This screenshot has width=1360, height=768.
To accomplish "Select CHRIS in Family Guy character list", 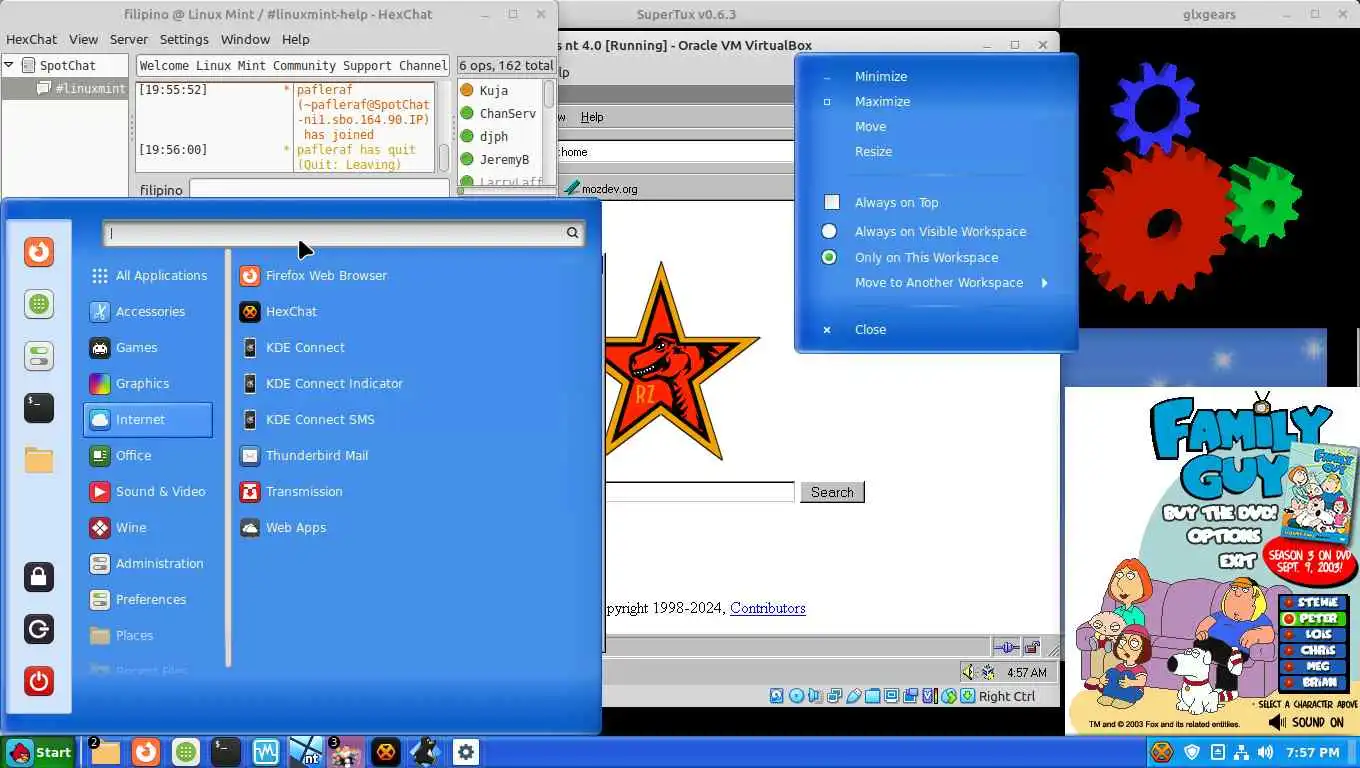I will point(1312,651).
